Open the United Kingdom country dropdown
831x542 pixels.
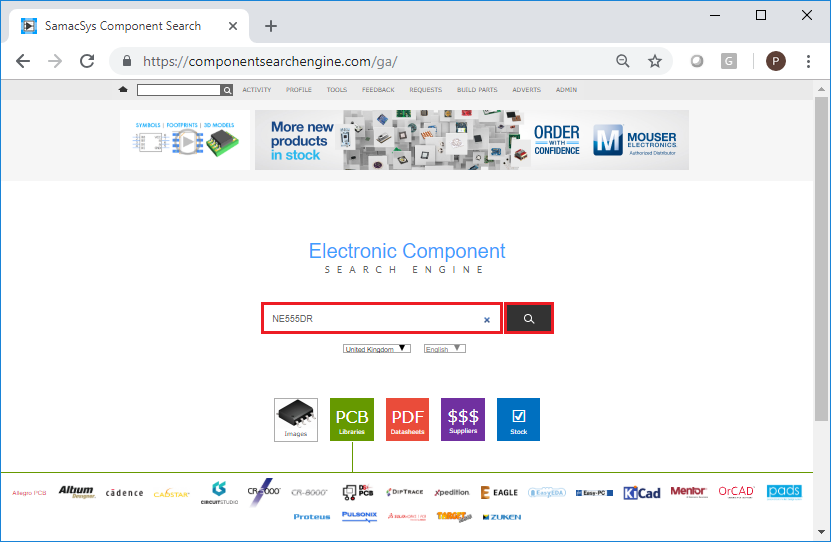pyautogui.click(x=376, y=349)
